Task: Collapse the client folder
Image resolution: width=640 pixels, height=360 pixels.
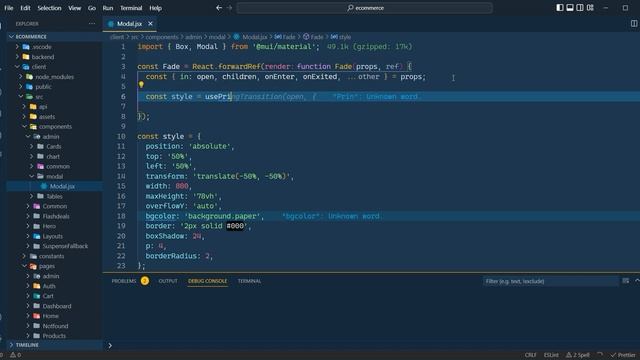Action: [x=54, y=67]
